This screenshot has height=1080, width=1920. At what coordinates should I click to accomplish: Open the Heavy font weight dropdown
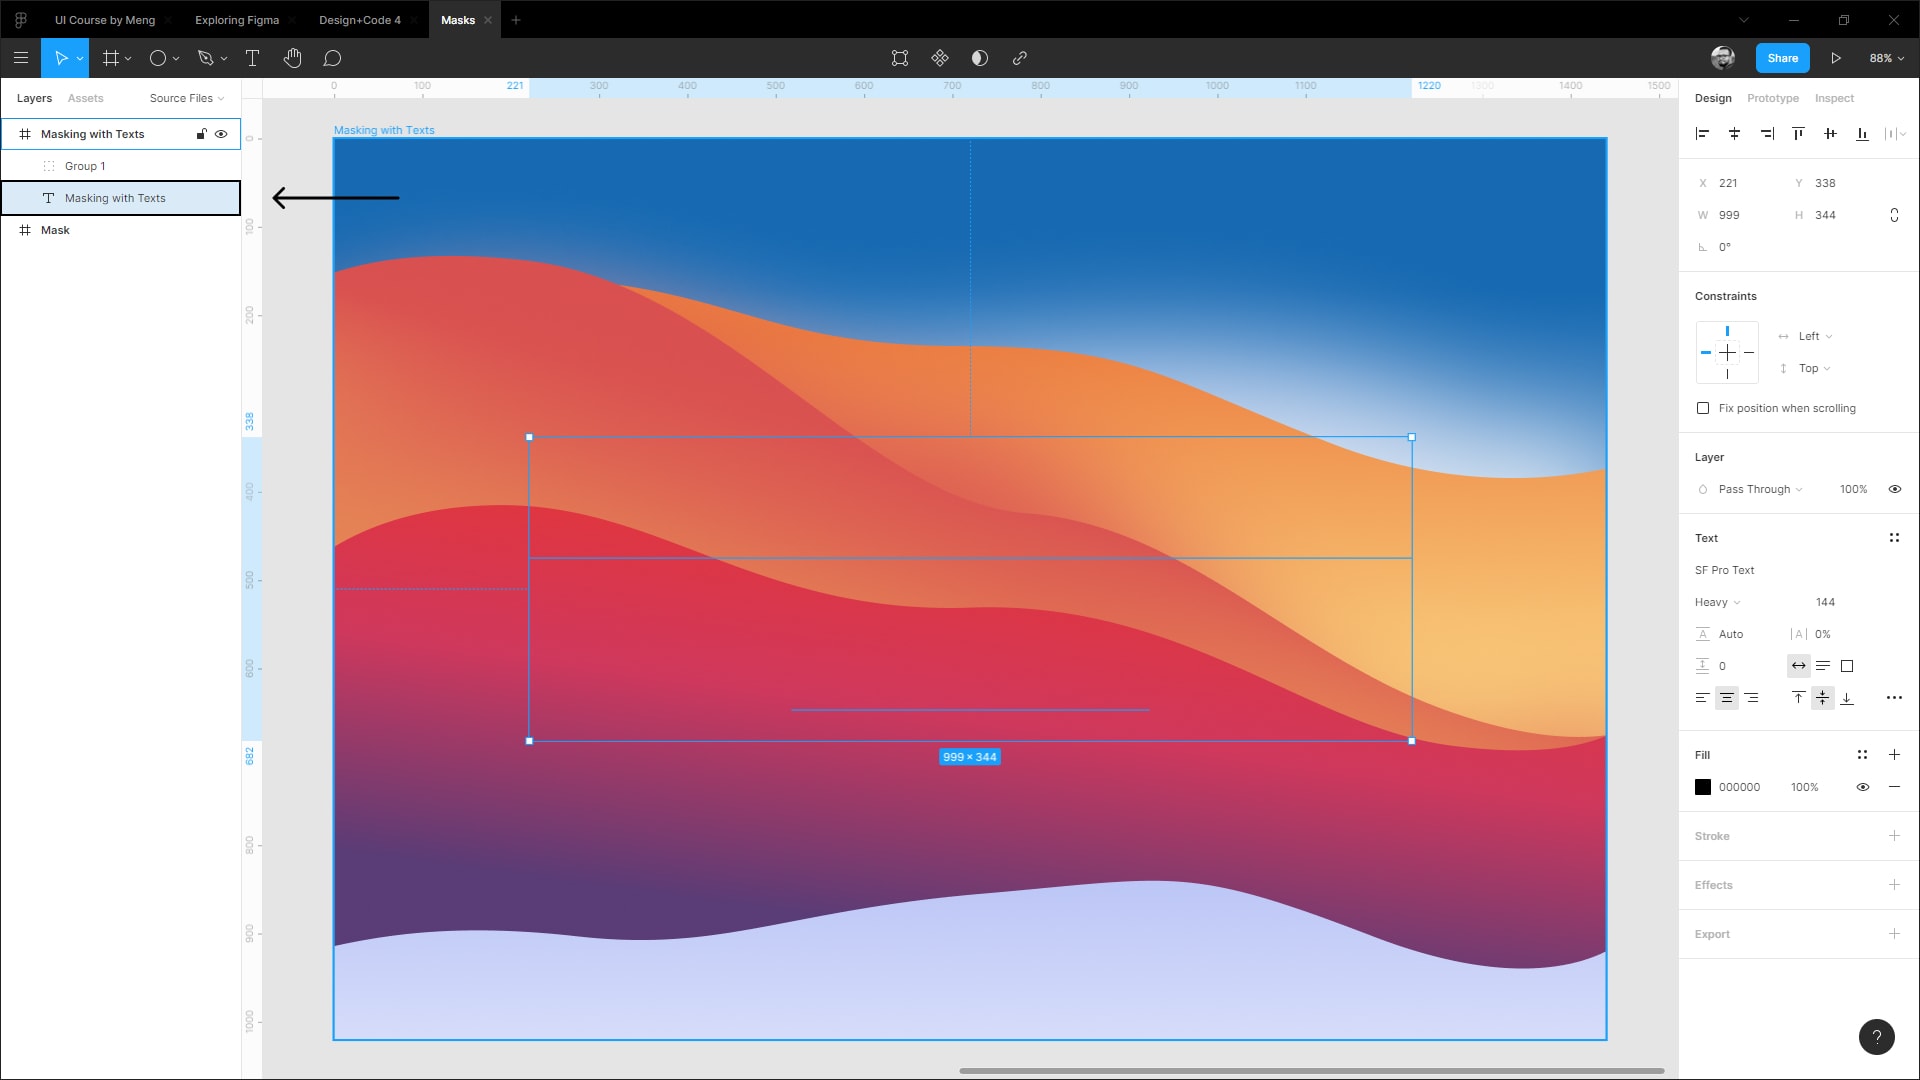(x=1717, y=602)
